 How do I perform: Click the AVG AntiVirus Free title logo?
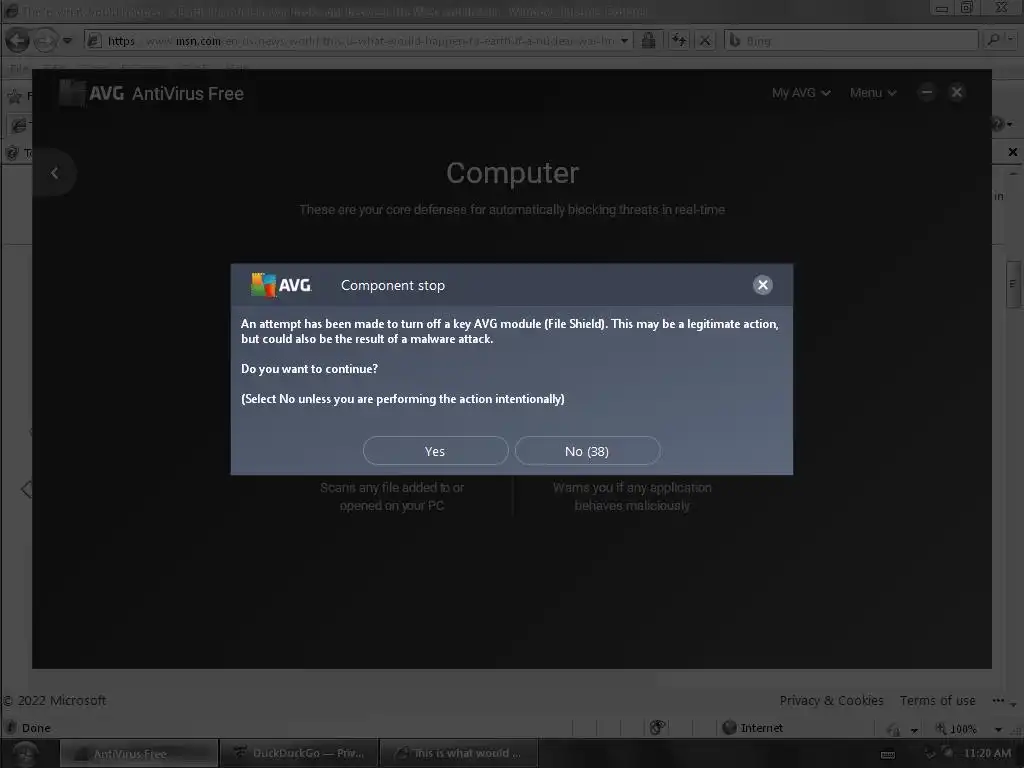[152, 93]
